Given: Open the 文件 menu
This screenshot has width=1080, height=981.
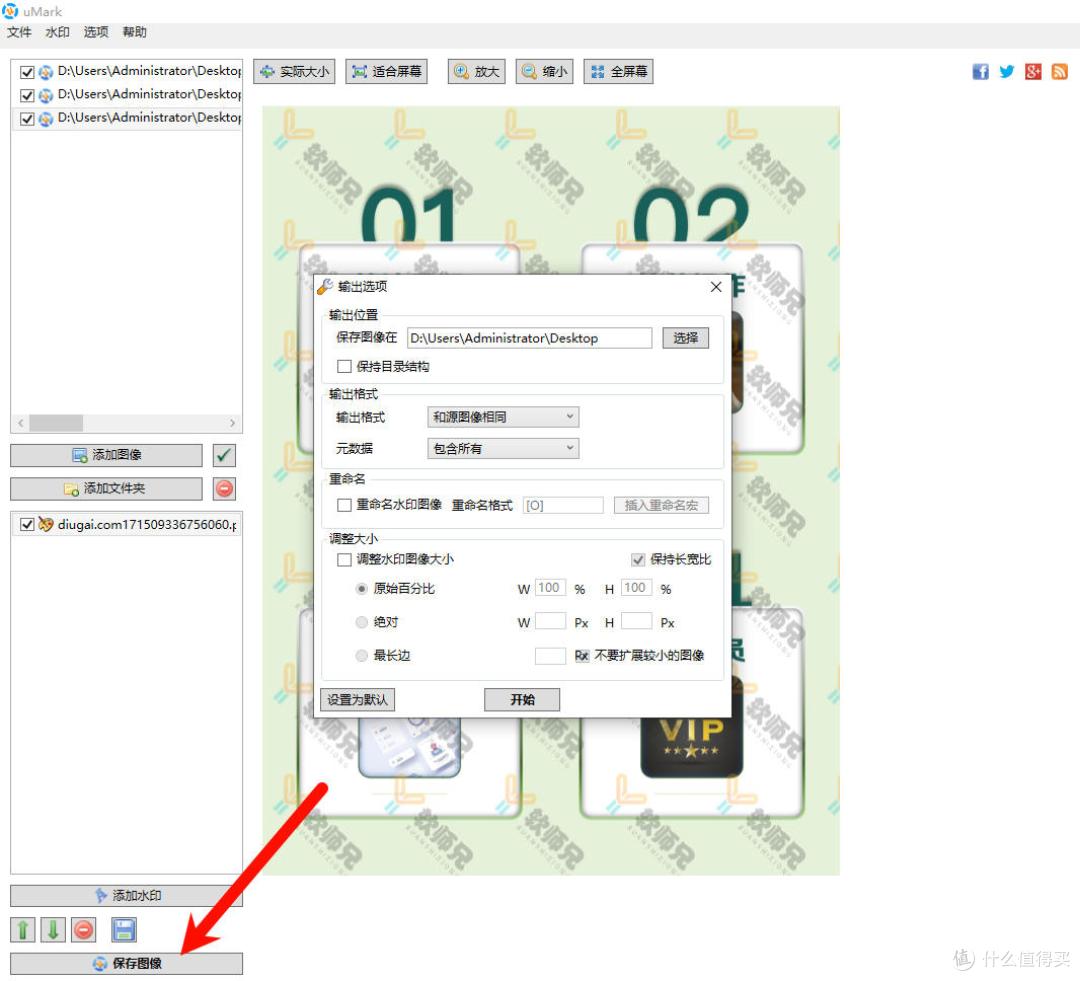Looking at the screenshot, I should [x=19, y=32].
